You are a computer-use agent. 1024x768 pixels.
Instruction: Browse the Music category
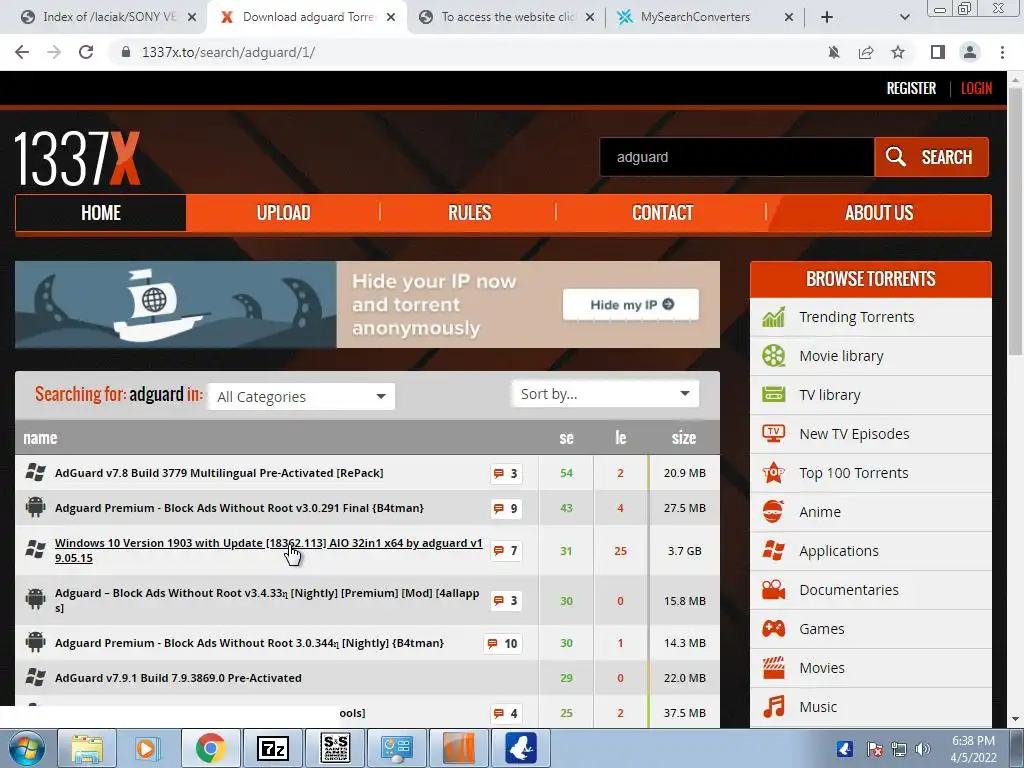(818, 707)
